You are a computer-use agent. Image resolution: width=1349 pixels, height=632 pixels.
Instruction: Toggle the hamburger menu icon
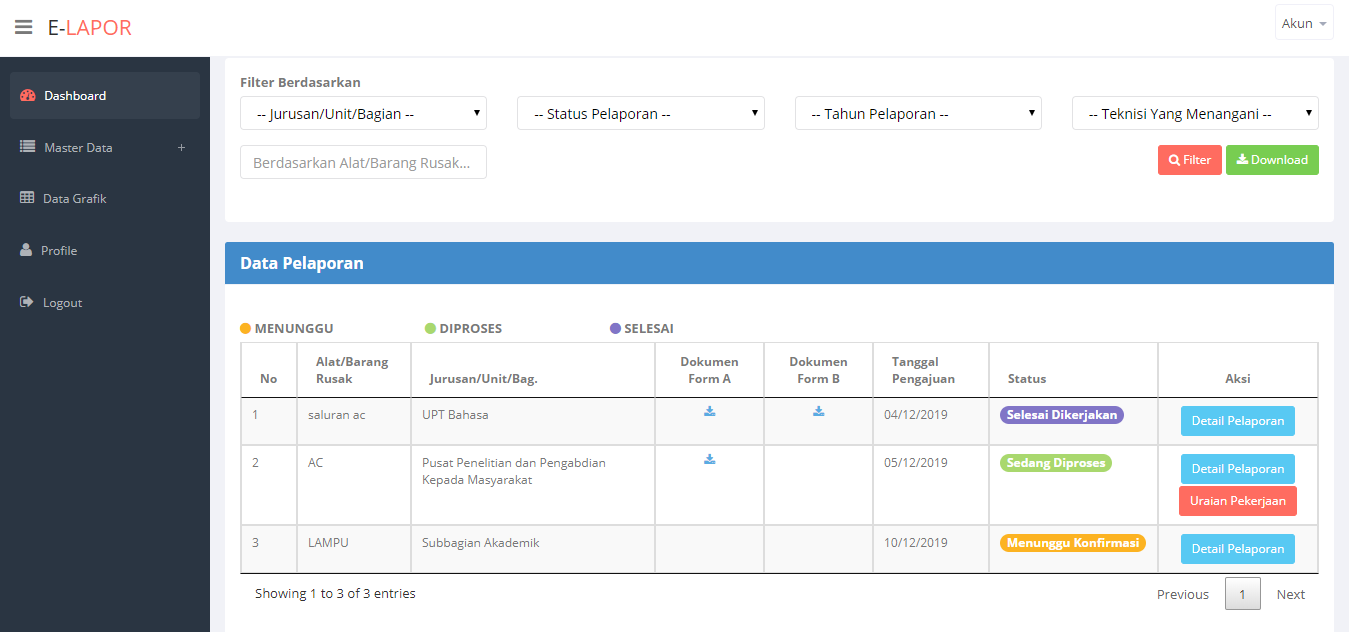23,27
